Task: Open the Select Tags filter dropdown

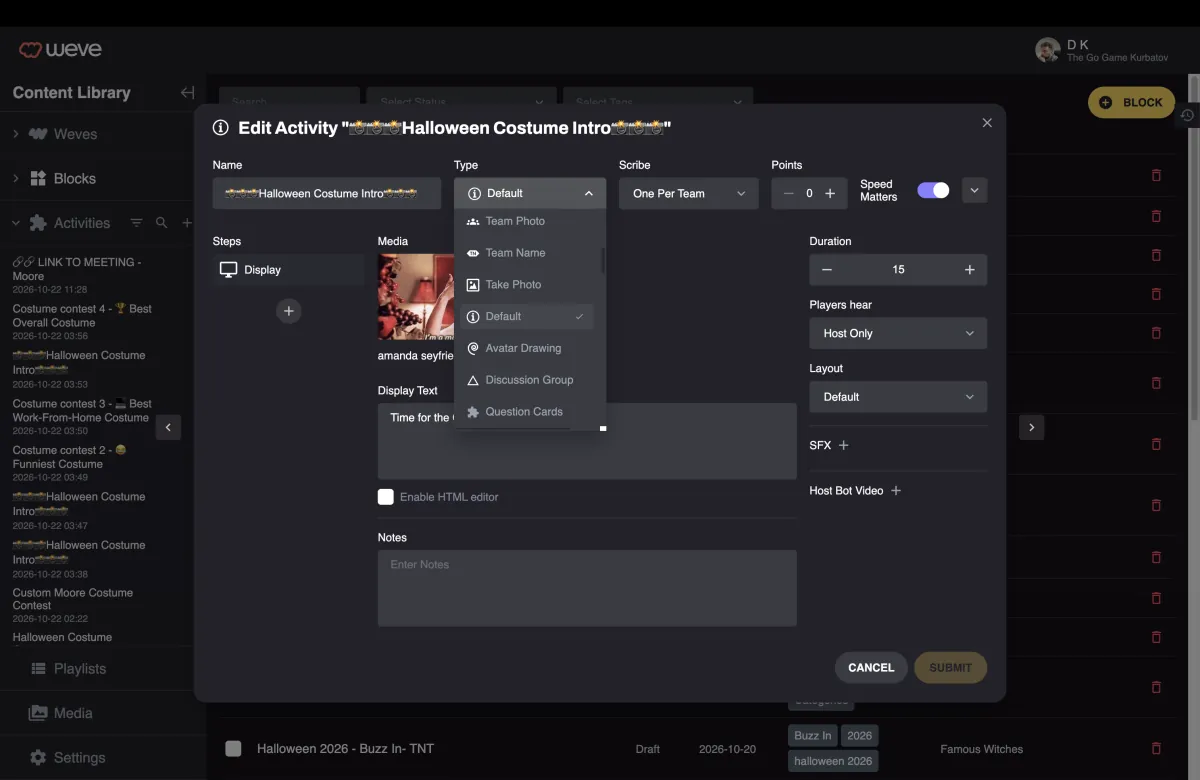Action: pos(657,101)
